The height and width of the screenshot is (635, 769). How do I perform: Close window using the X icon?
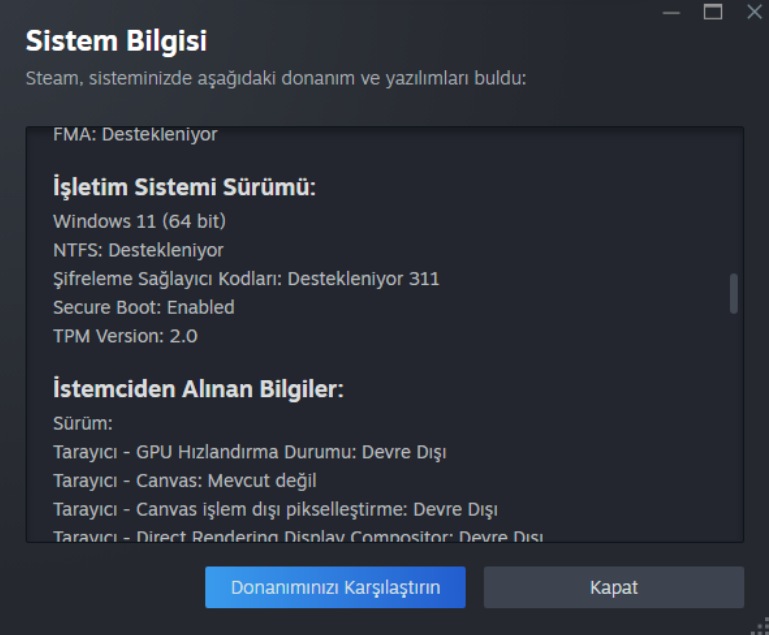point(754,12)
